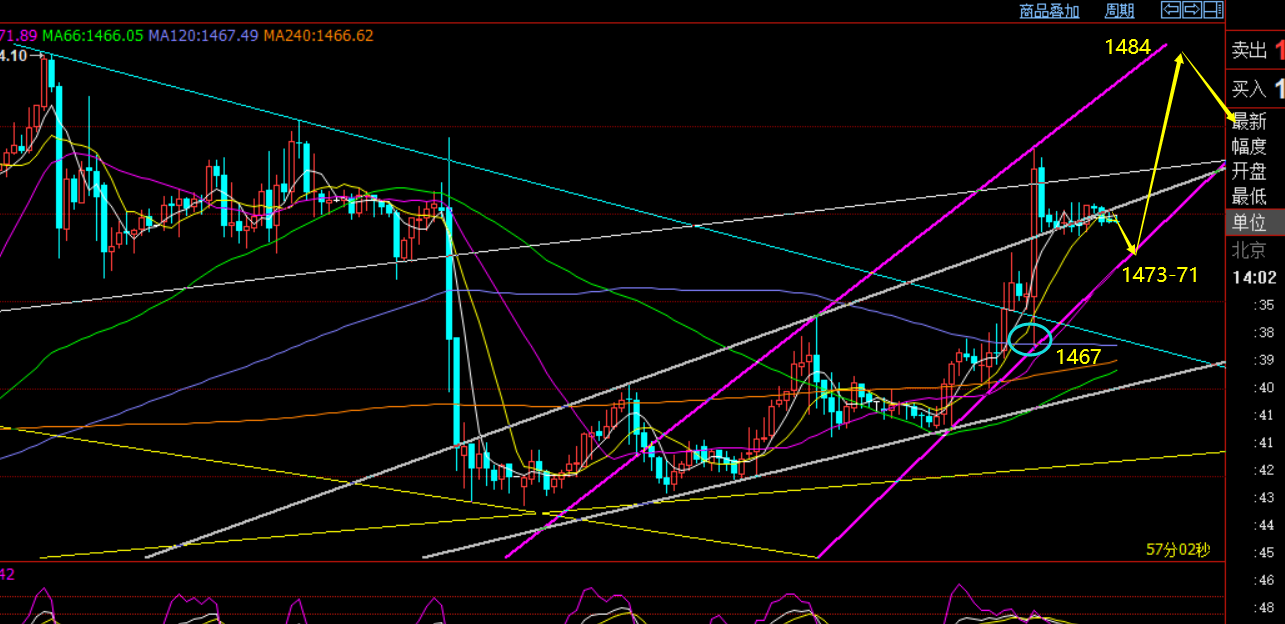Open the 商品叠加 overlay link
Image resolution: width=1285 pixels, height=624 pixels.
1049,11
